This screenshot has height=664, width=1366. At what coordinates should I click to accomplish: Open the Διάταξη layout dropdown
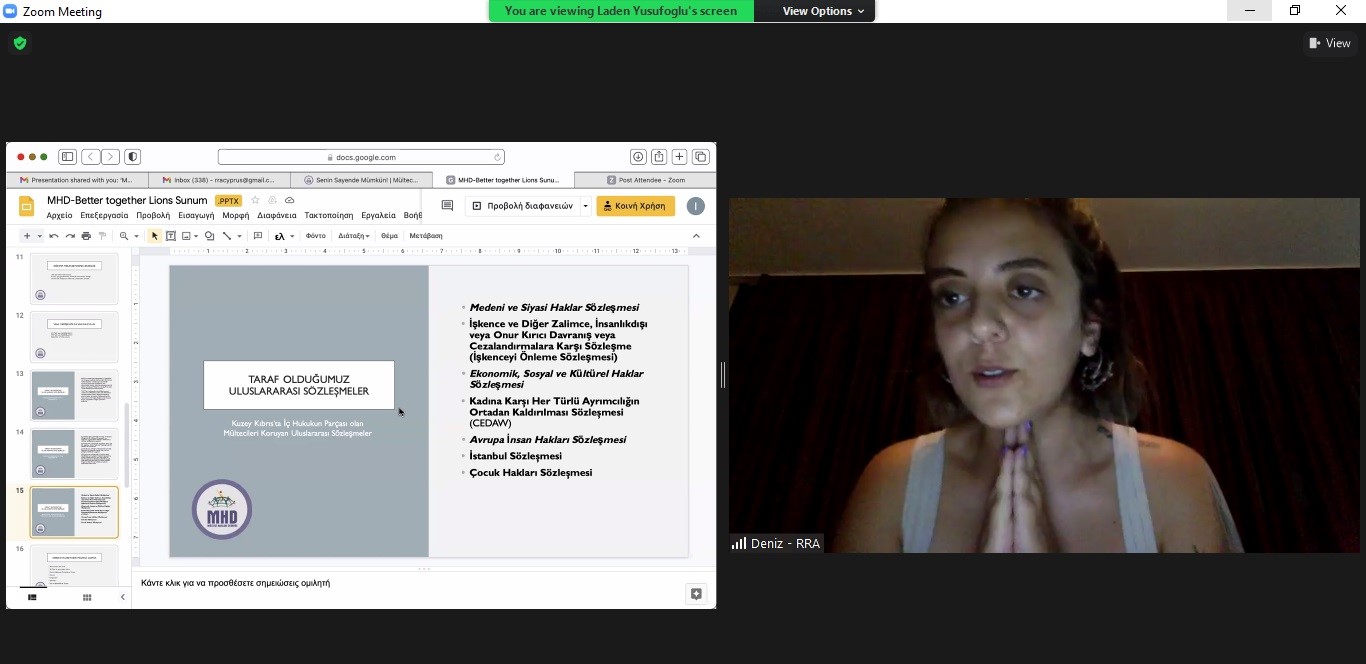(x=353, y=236)
